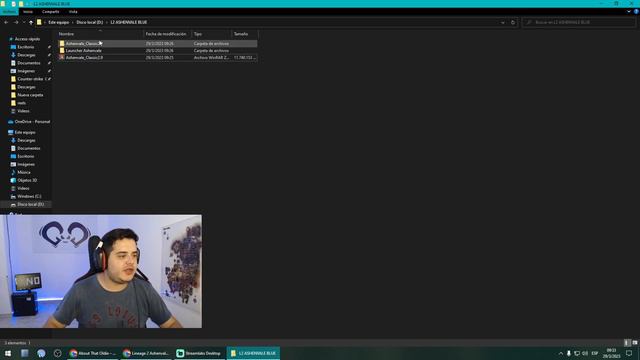Click the WinRAR archive file icon

(x=62, y=58)
